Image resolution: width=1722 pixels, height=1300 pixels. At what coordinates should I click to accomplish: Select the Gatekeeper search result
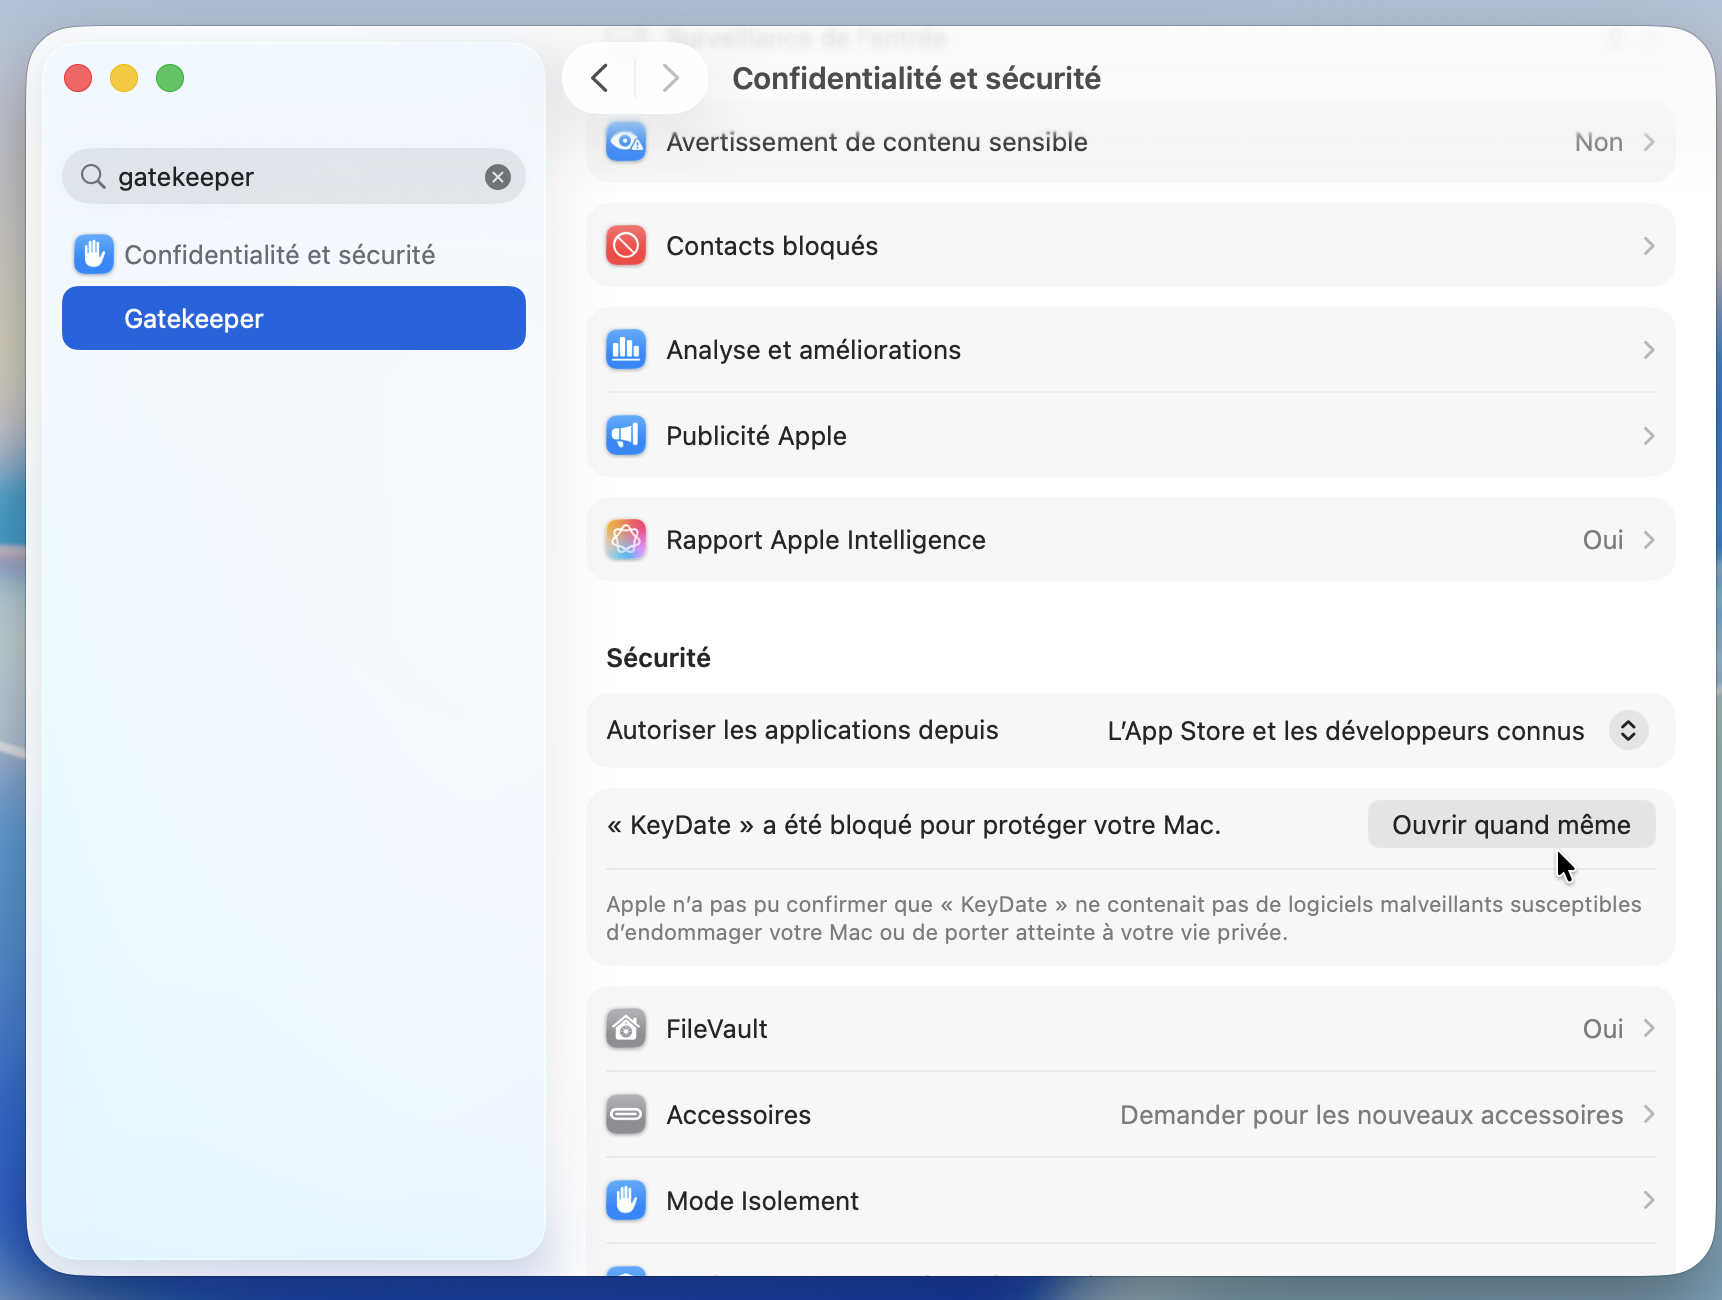(x=294, y=319)
